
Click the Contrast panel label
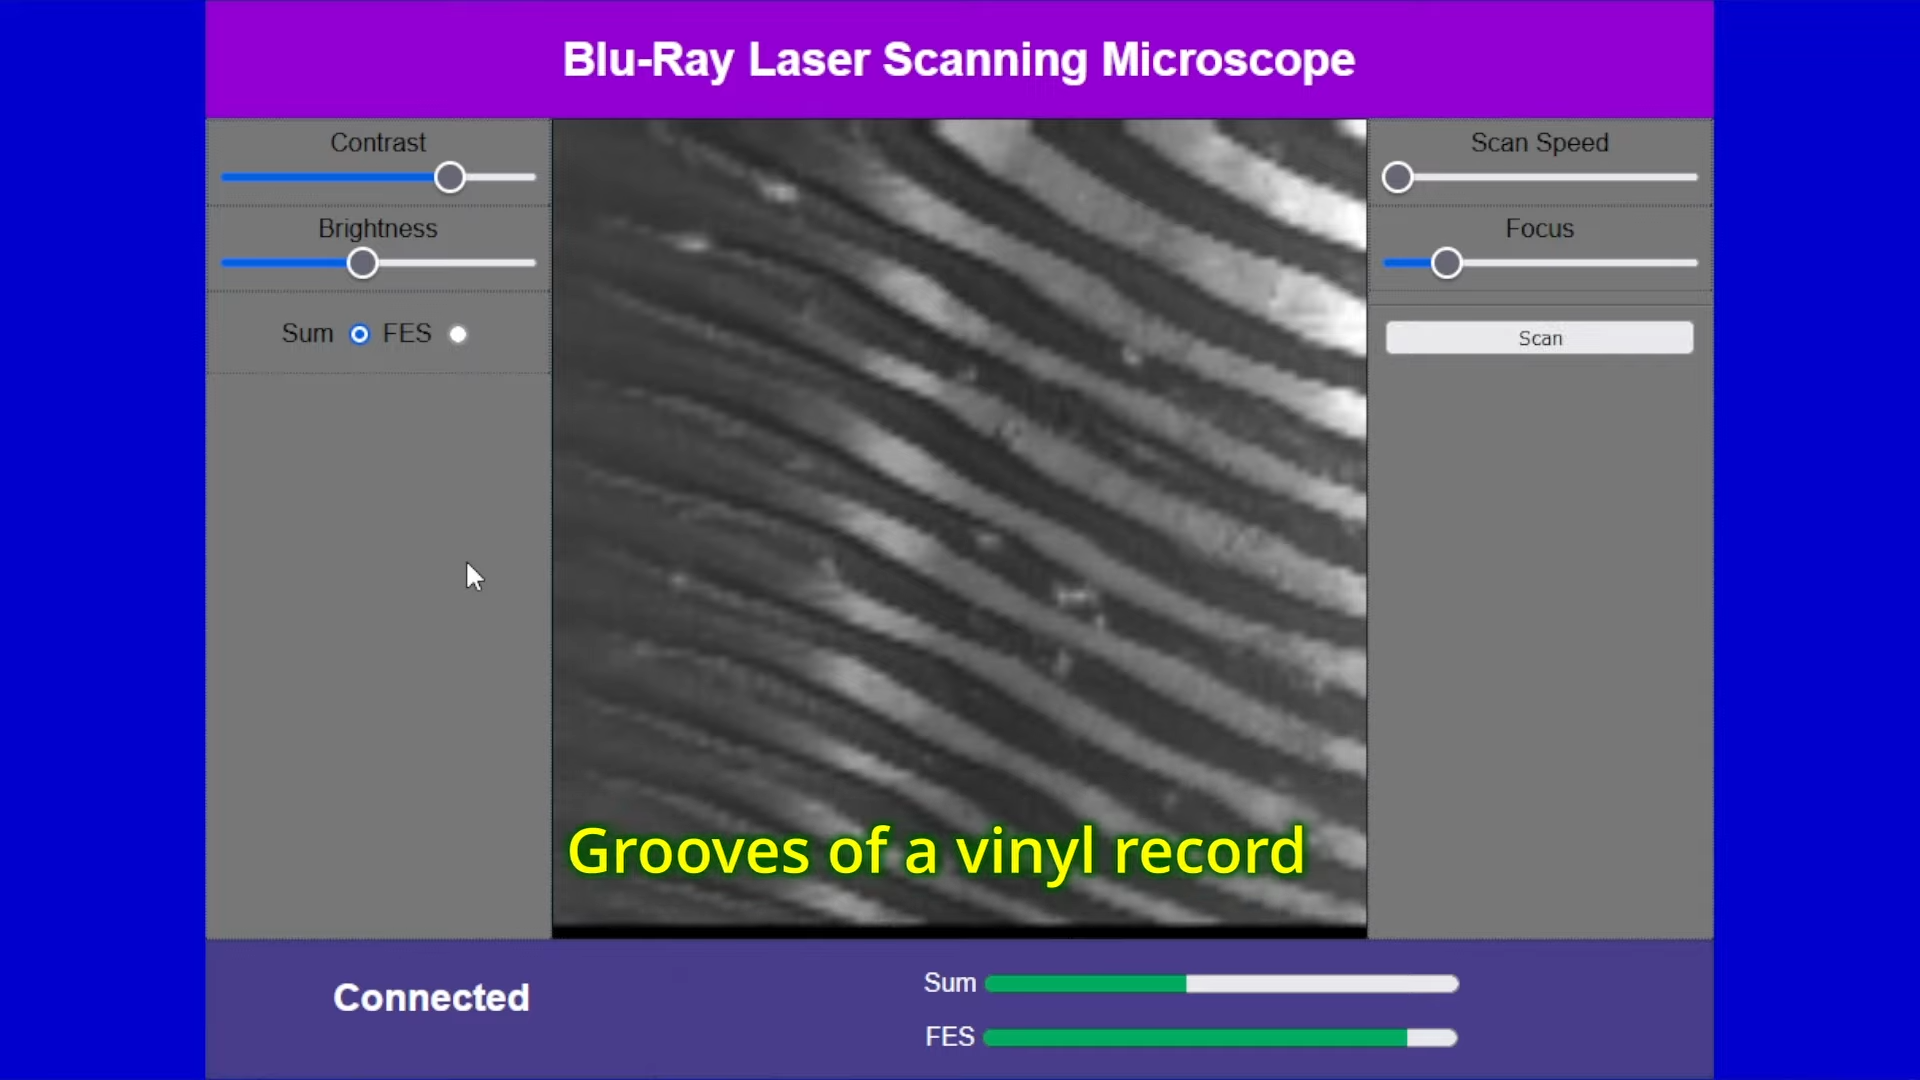pyautogui.click(x=378, y=142)
